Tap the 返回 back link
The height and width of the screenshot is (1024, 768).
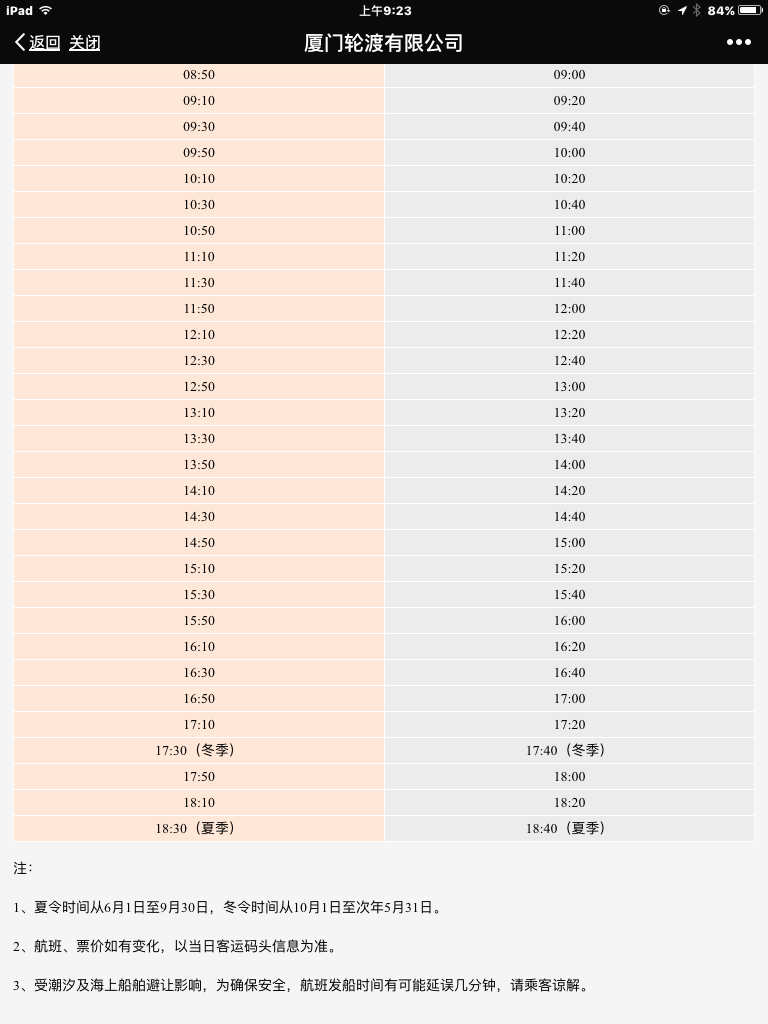[44, 42]
